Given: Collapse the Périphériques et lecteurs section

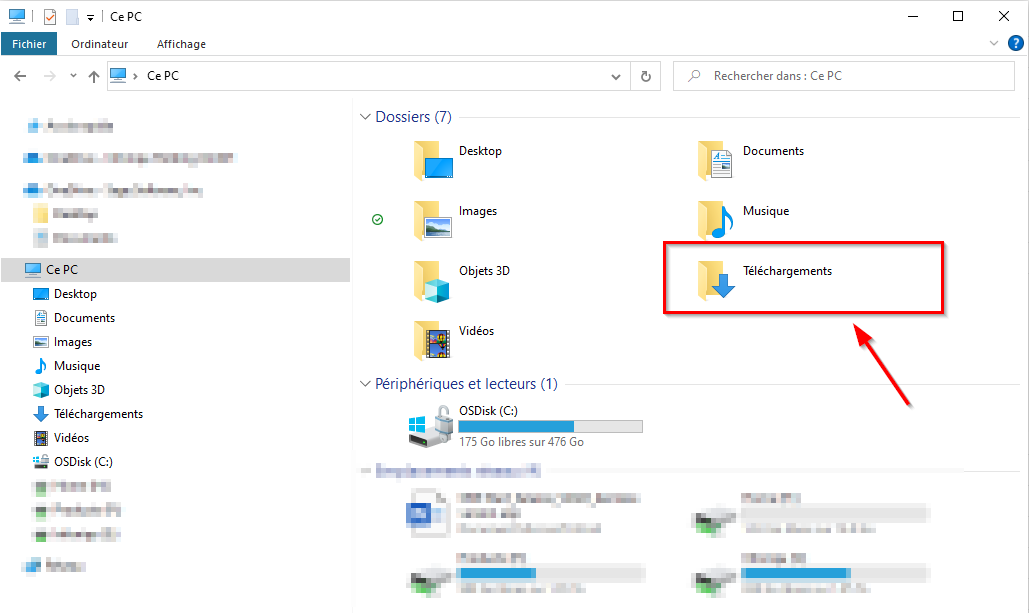Looking at the screenshot, I should tap(366, 384).
